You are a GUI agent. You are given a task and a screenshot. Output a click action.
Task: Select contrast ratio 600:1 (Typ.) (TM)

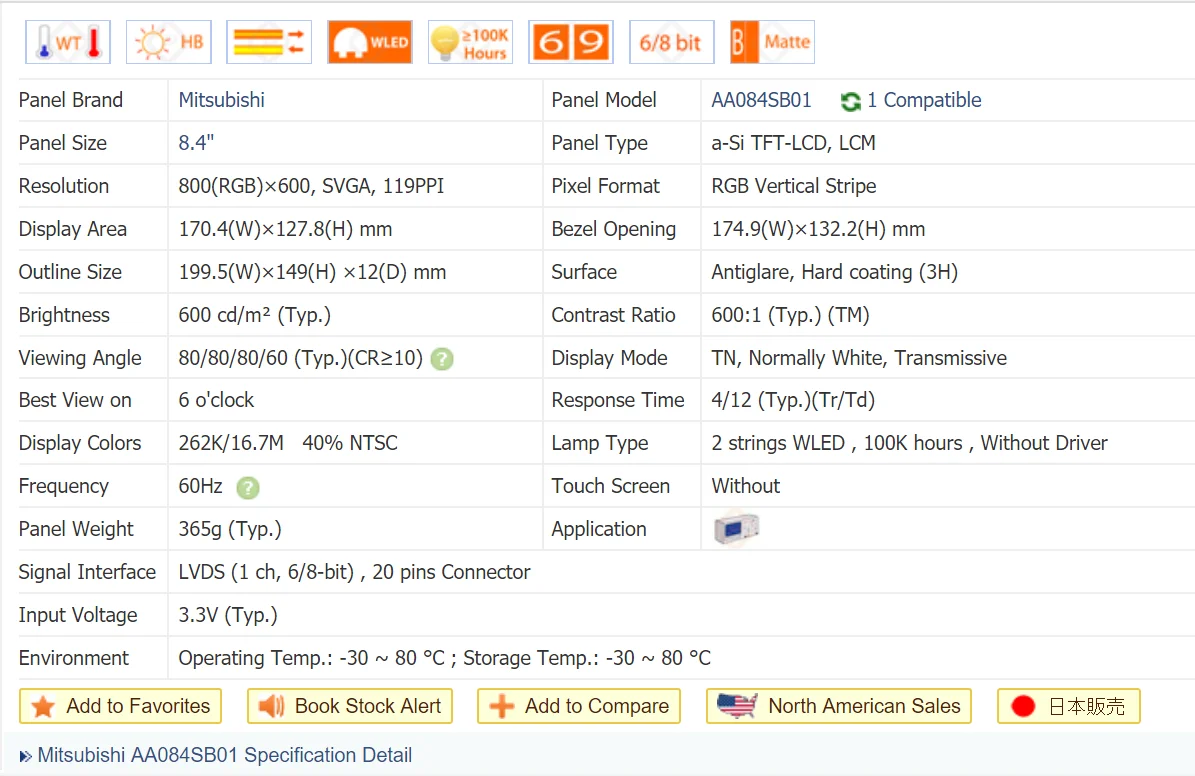coord(790,315)
